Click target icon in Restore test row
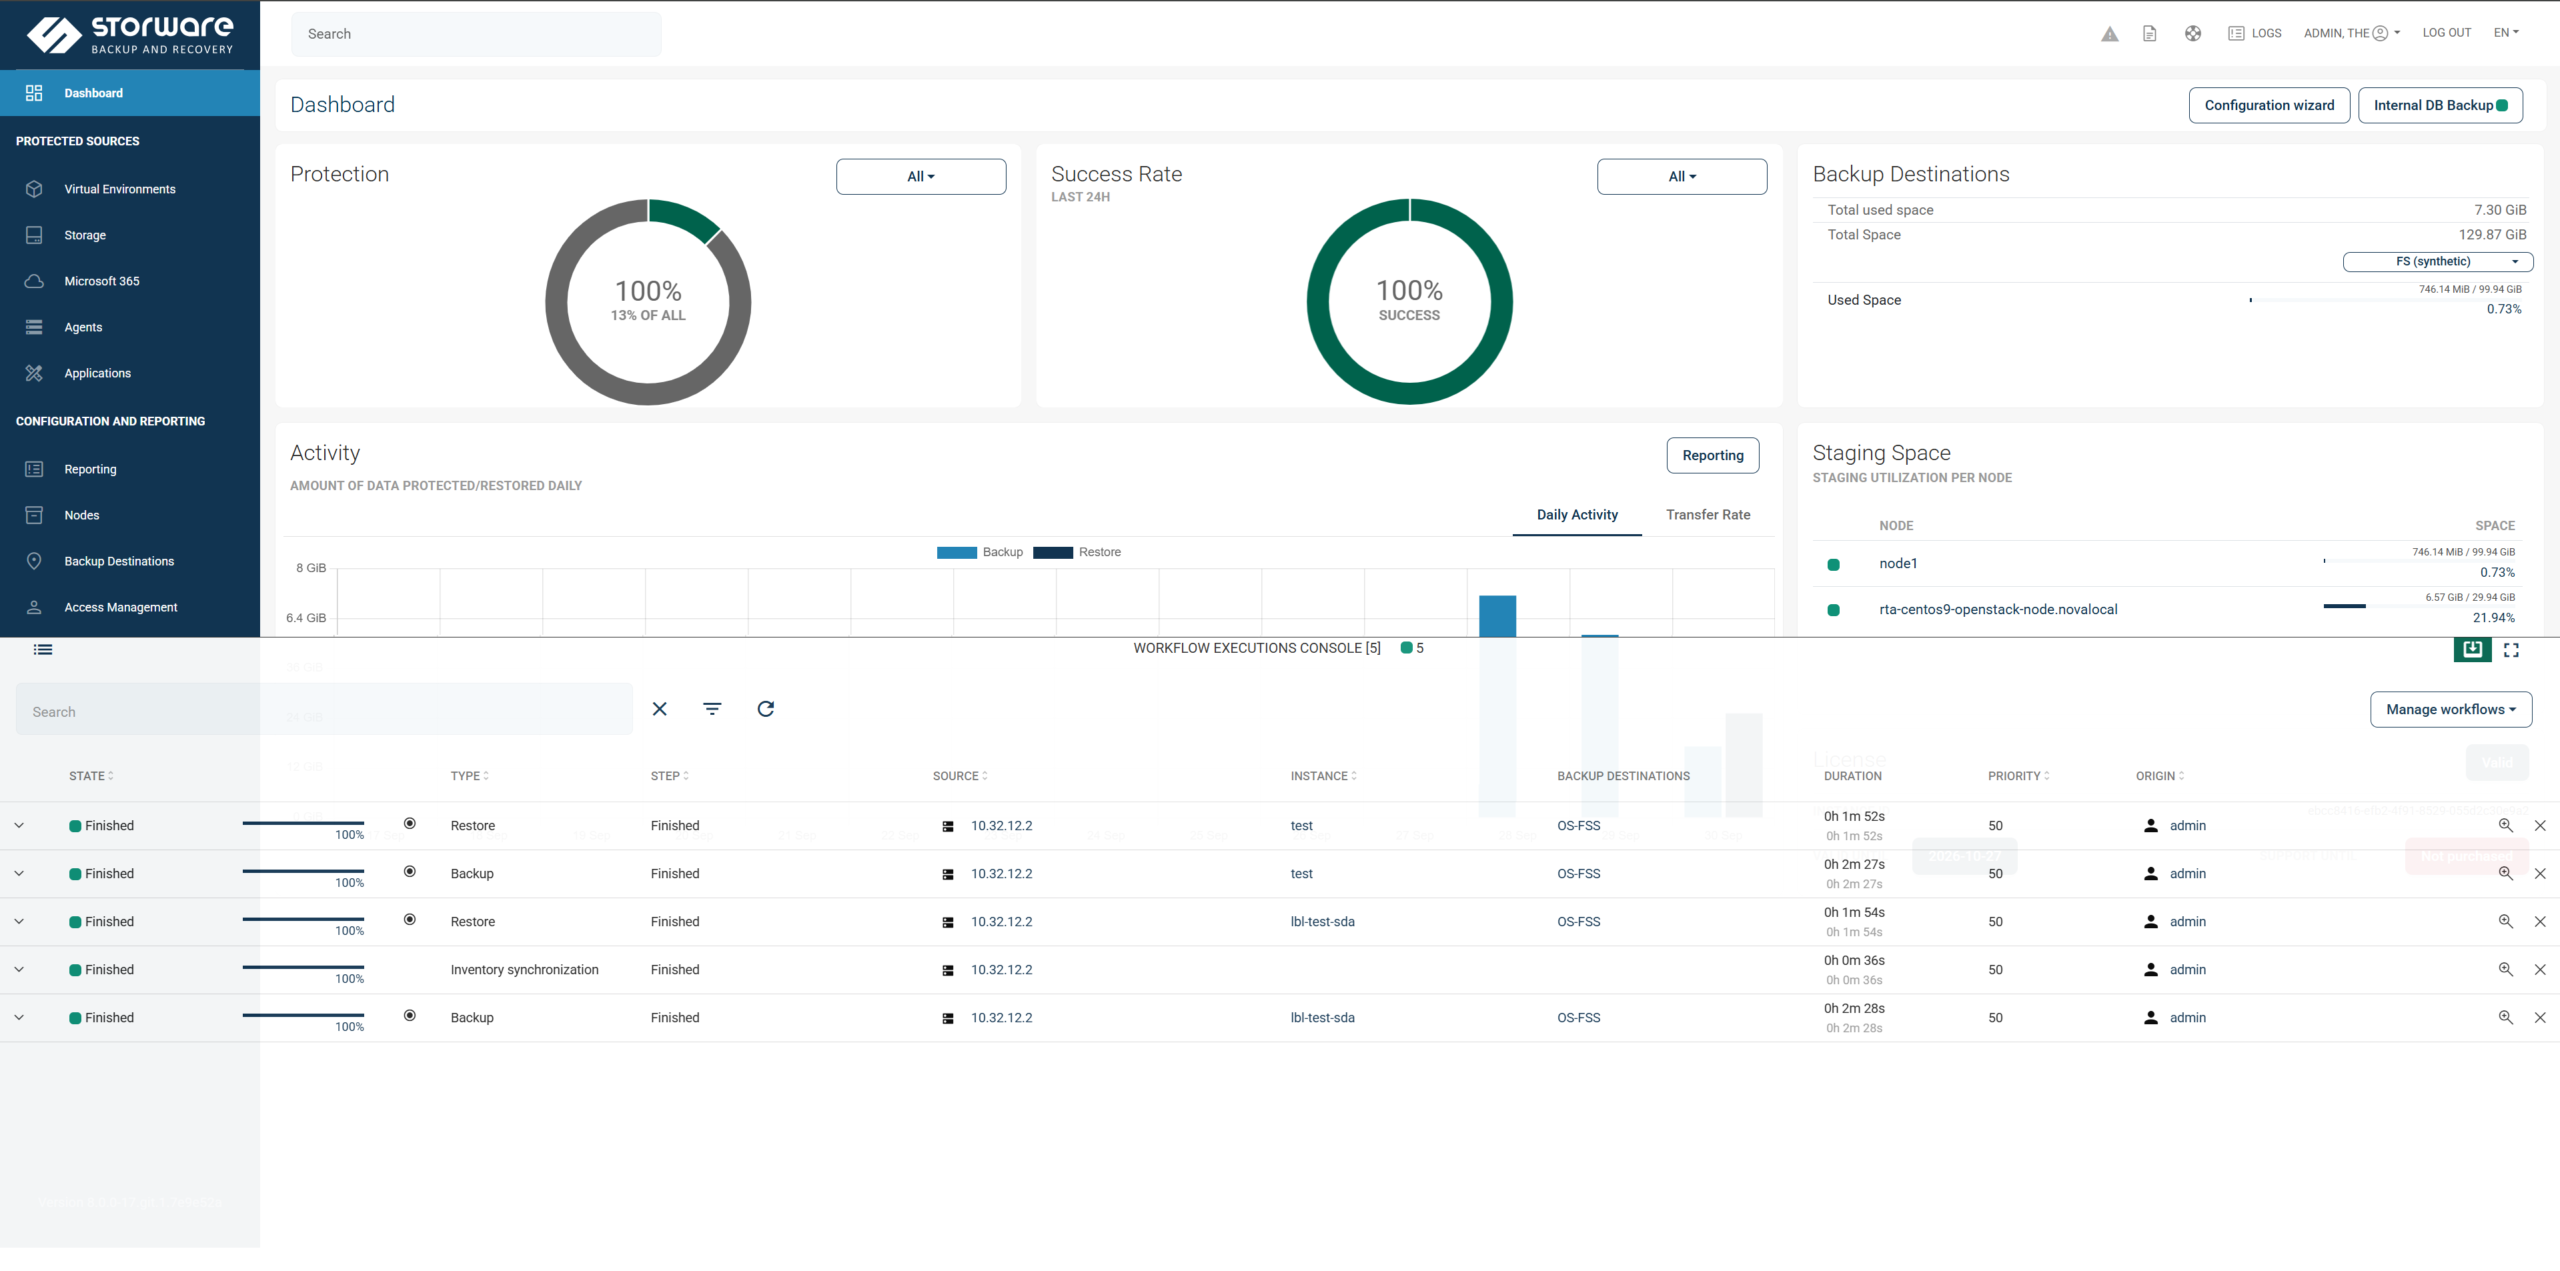 pyautogui.click(x=410, y=824)
